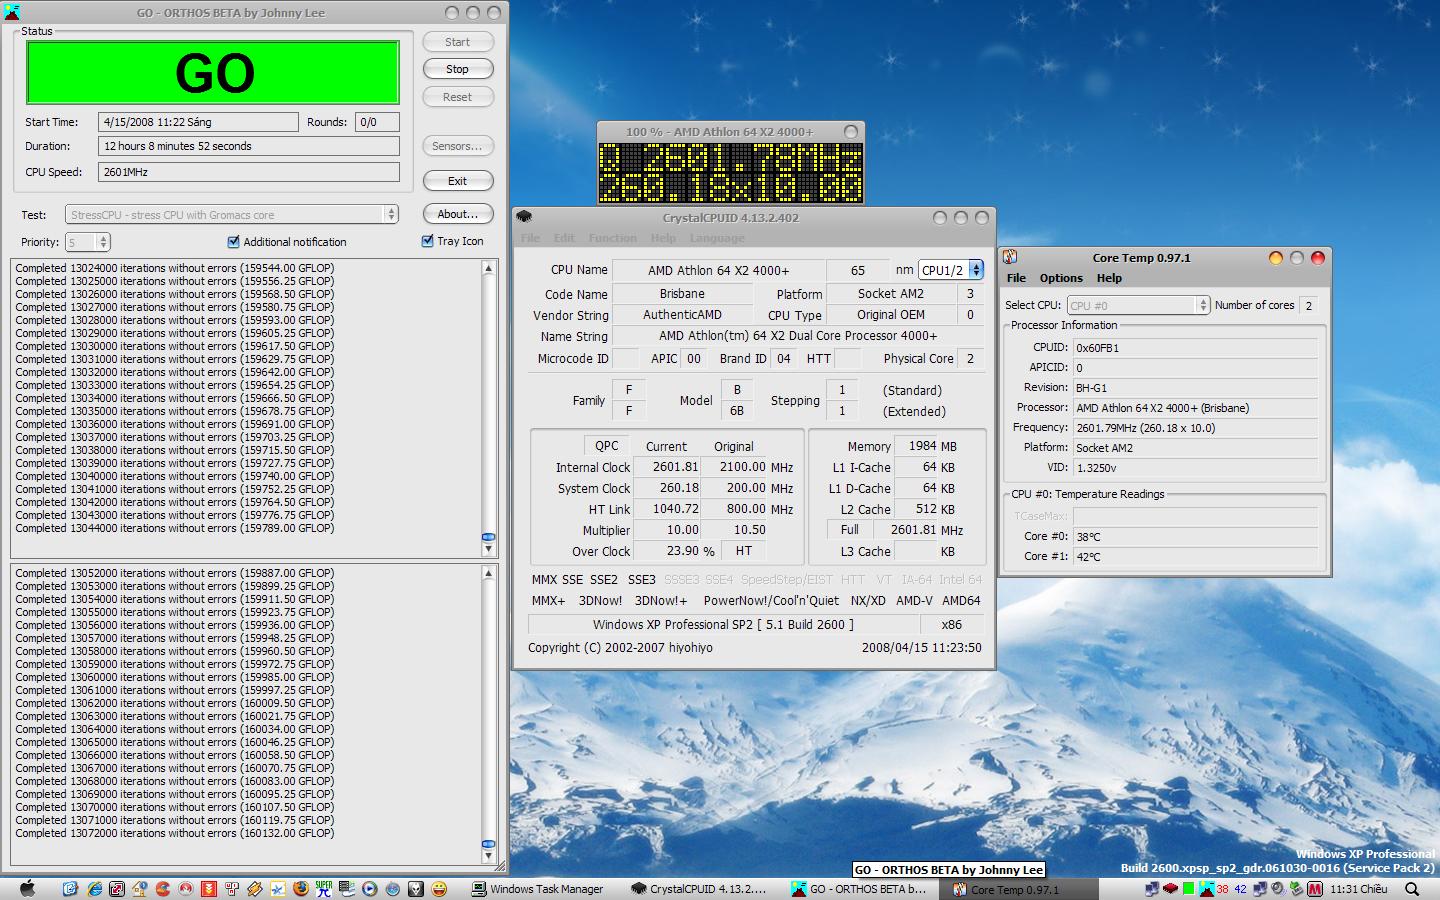Launch the media player blue play icon
The height and width of the screenshot is (900, 1440).
click(x=369, y=889)
